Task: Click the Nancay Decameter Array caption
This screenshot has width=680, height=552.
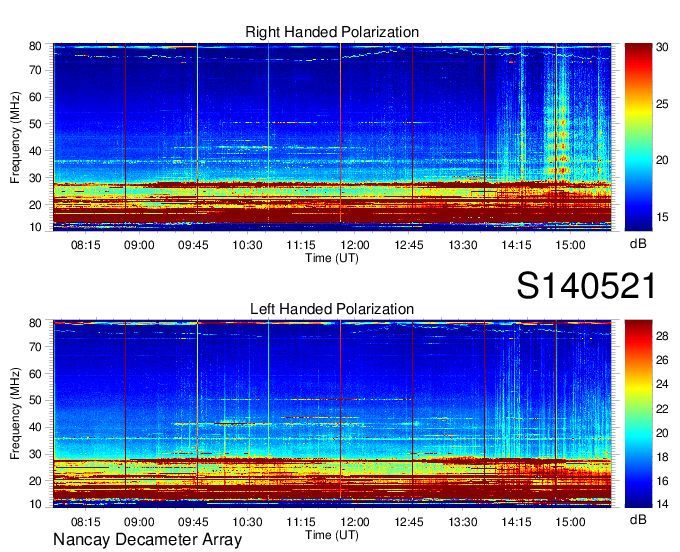Action: coord(147,540)
